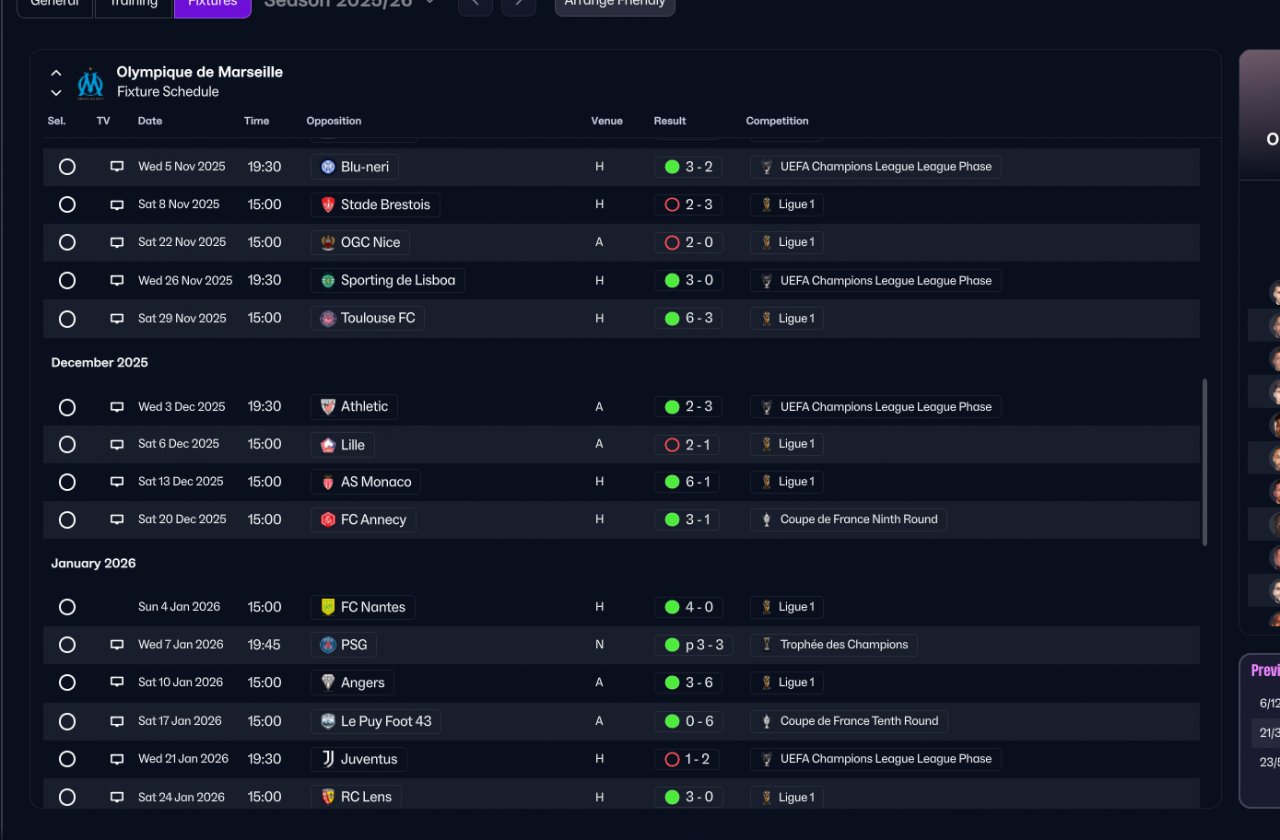Click the Lille club badge
The height and width of the screenshot is (840, 1280).
coord(328,445)
